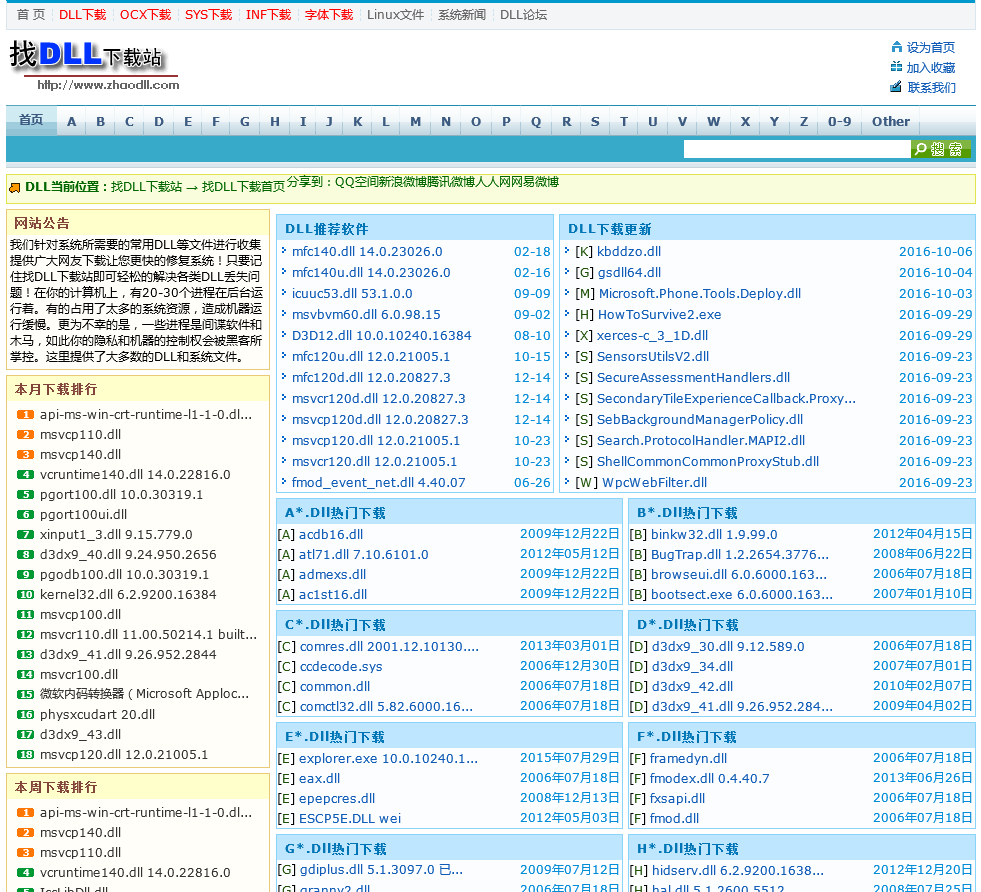Click rank 18 icon beside msvcp120.dll
This screenshot has width=981, height=892.
[25, 754]
